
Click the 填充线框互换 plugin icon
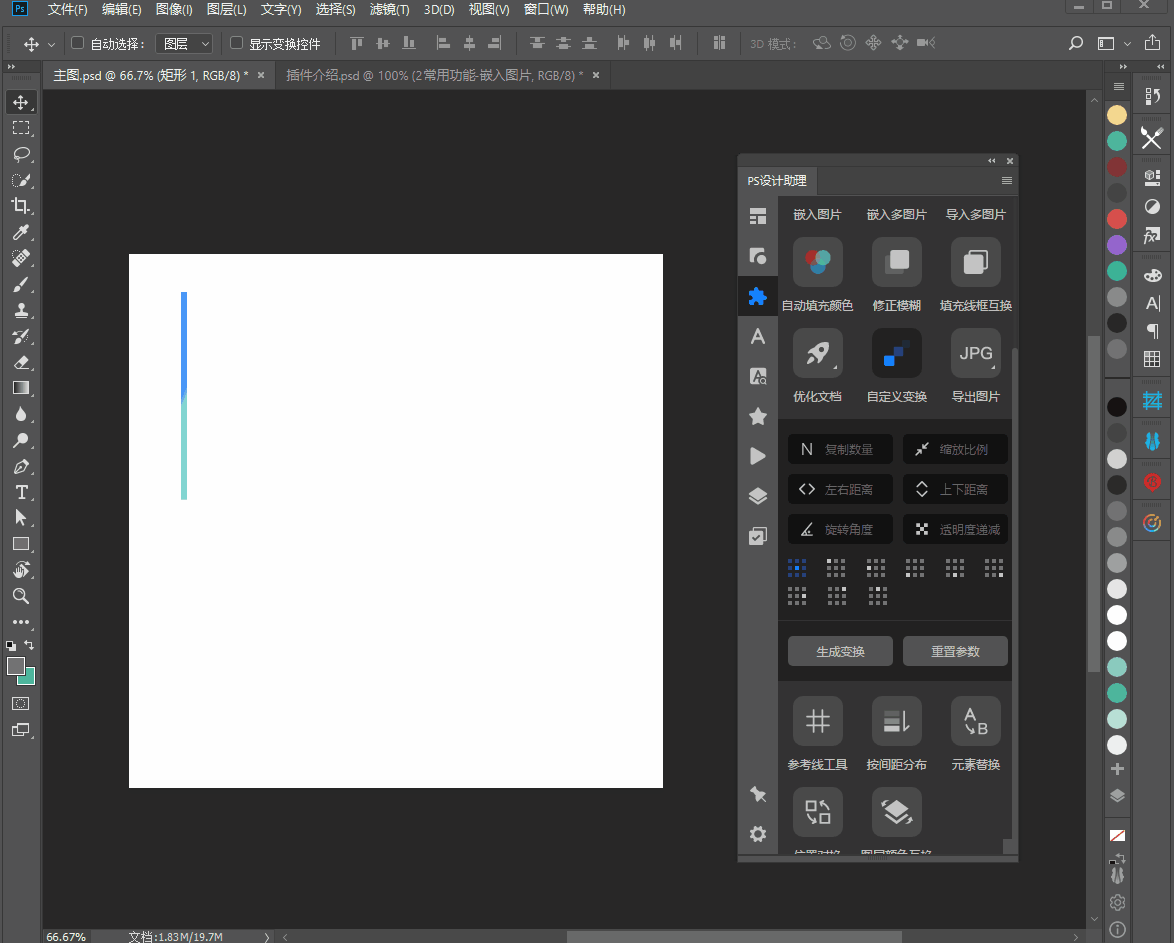(976, 261)
